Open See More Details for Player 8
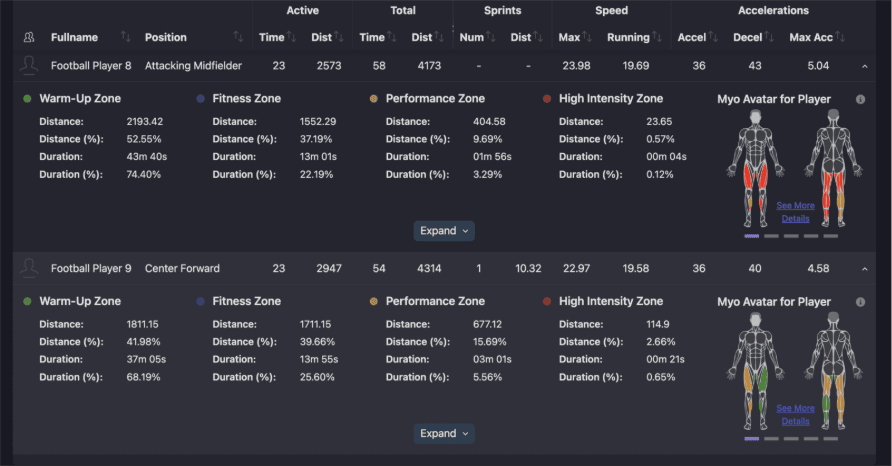892x466 pixels. [795, 212]
